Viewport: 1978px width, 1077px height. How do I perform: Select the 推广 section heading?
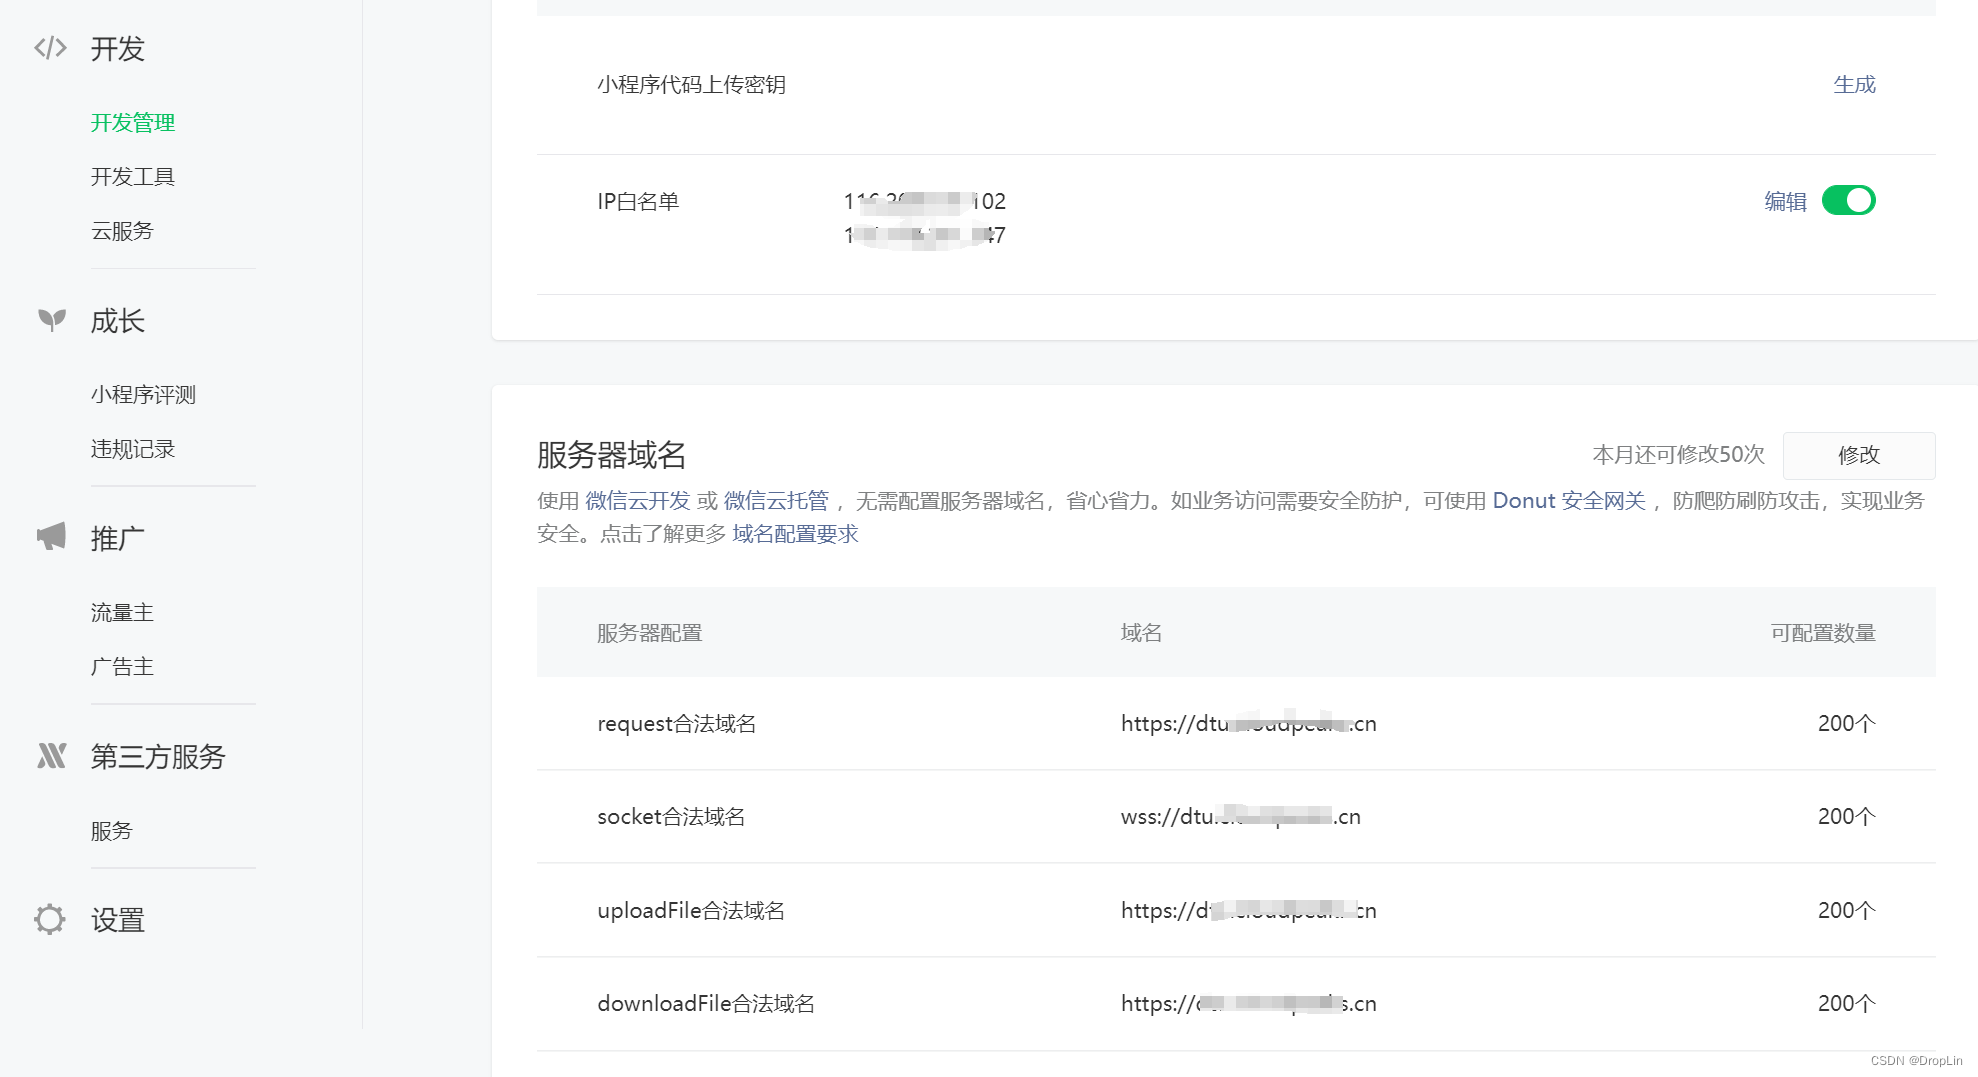pos(118,539)
